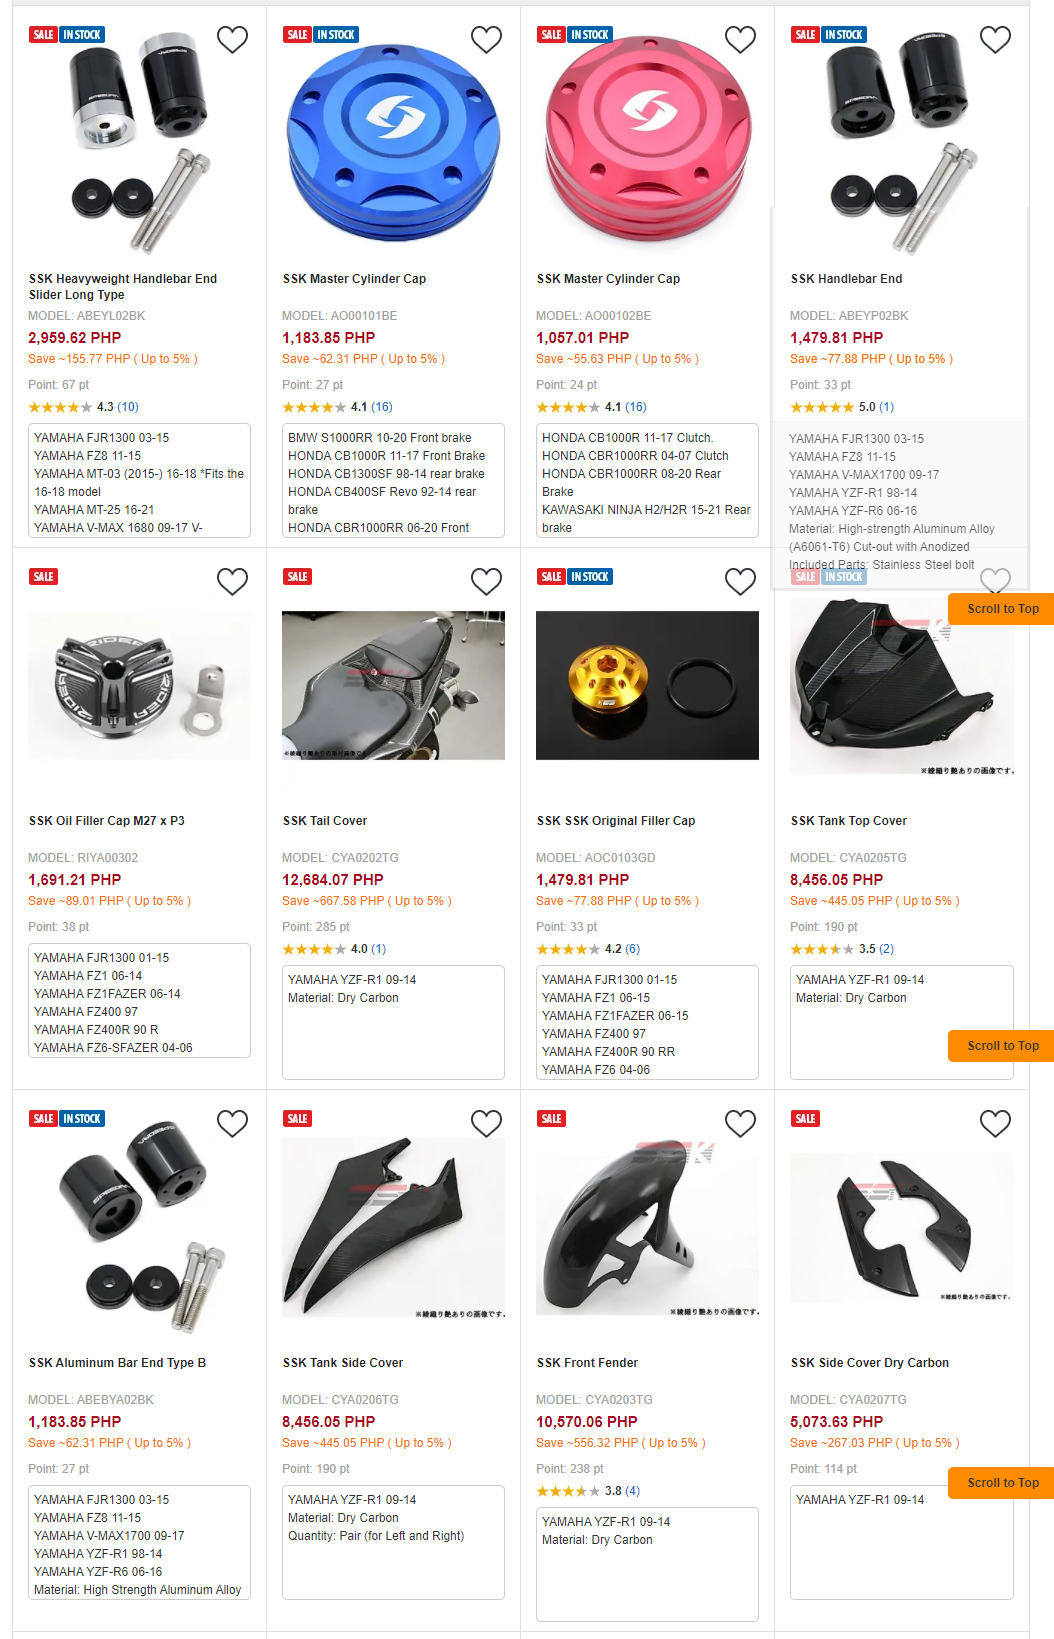The height and width of the screenshot is (1639, 1054).
Task: Add red Master Cylinder Cap to wishlist
Action: (741, 39)
